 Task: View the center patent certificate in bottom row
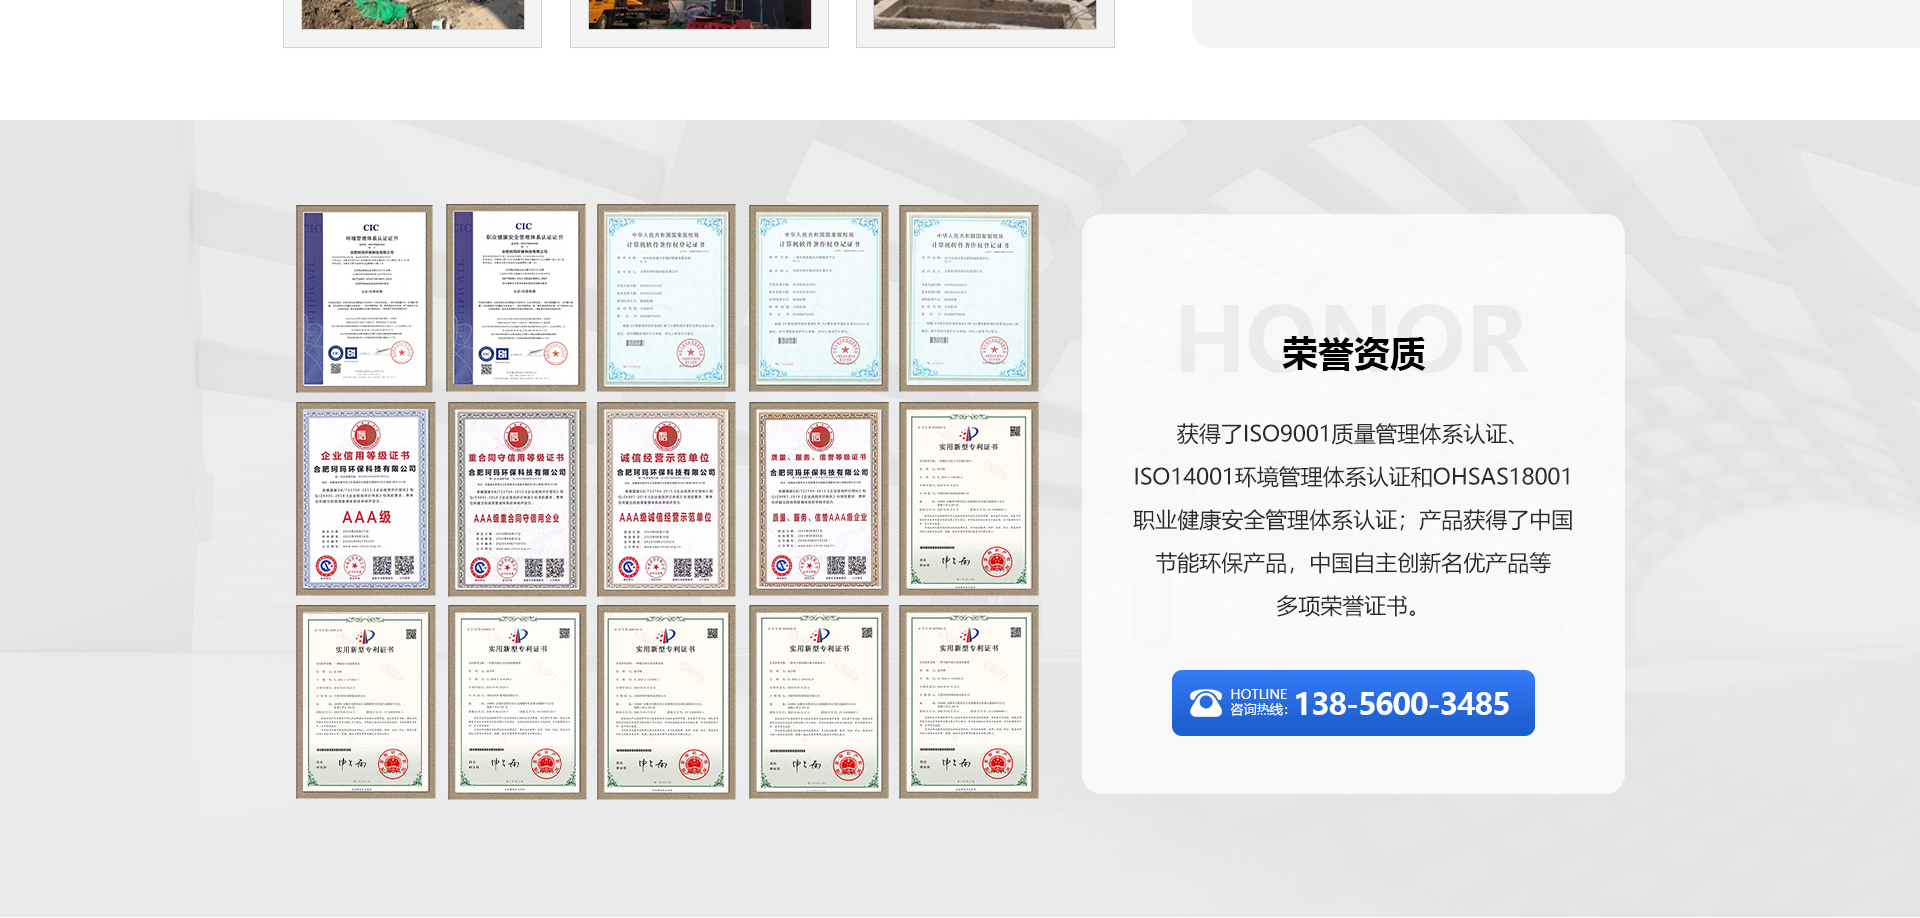[666, 701]
